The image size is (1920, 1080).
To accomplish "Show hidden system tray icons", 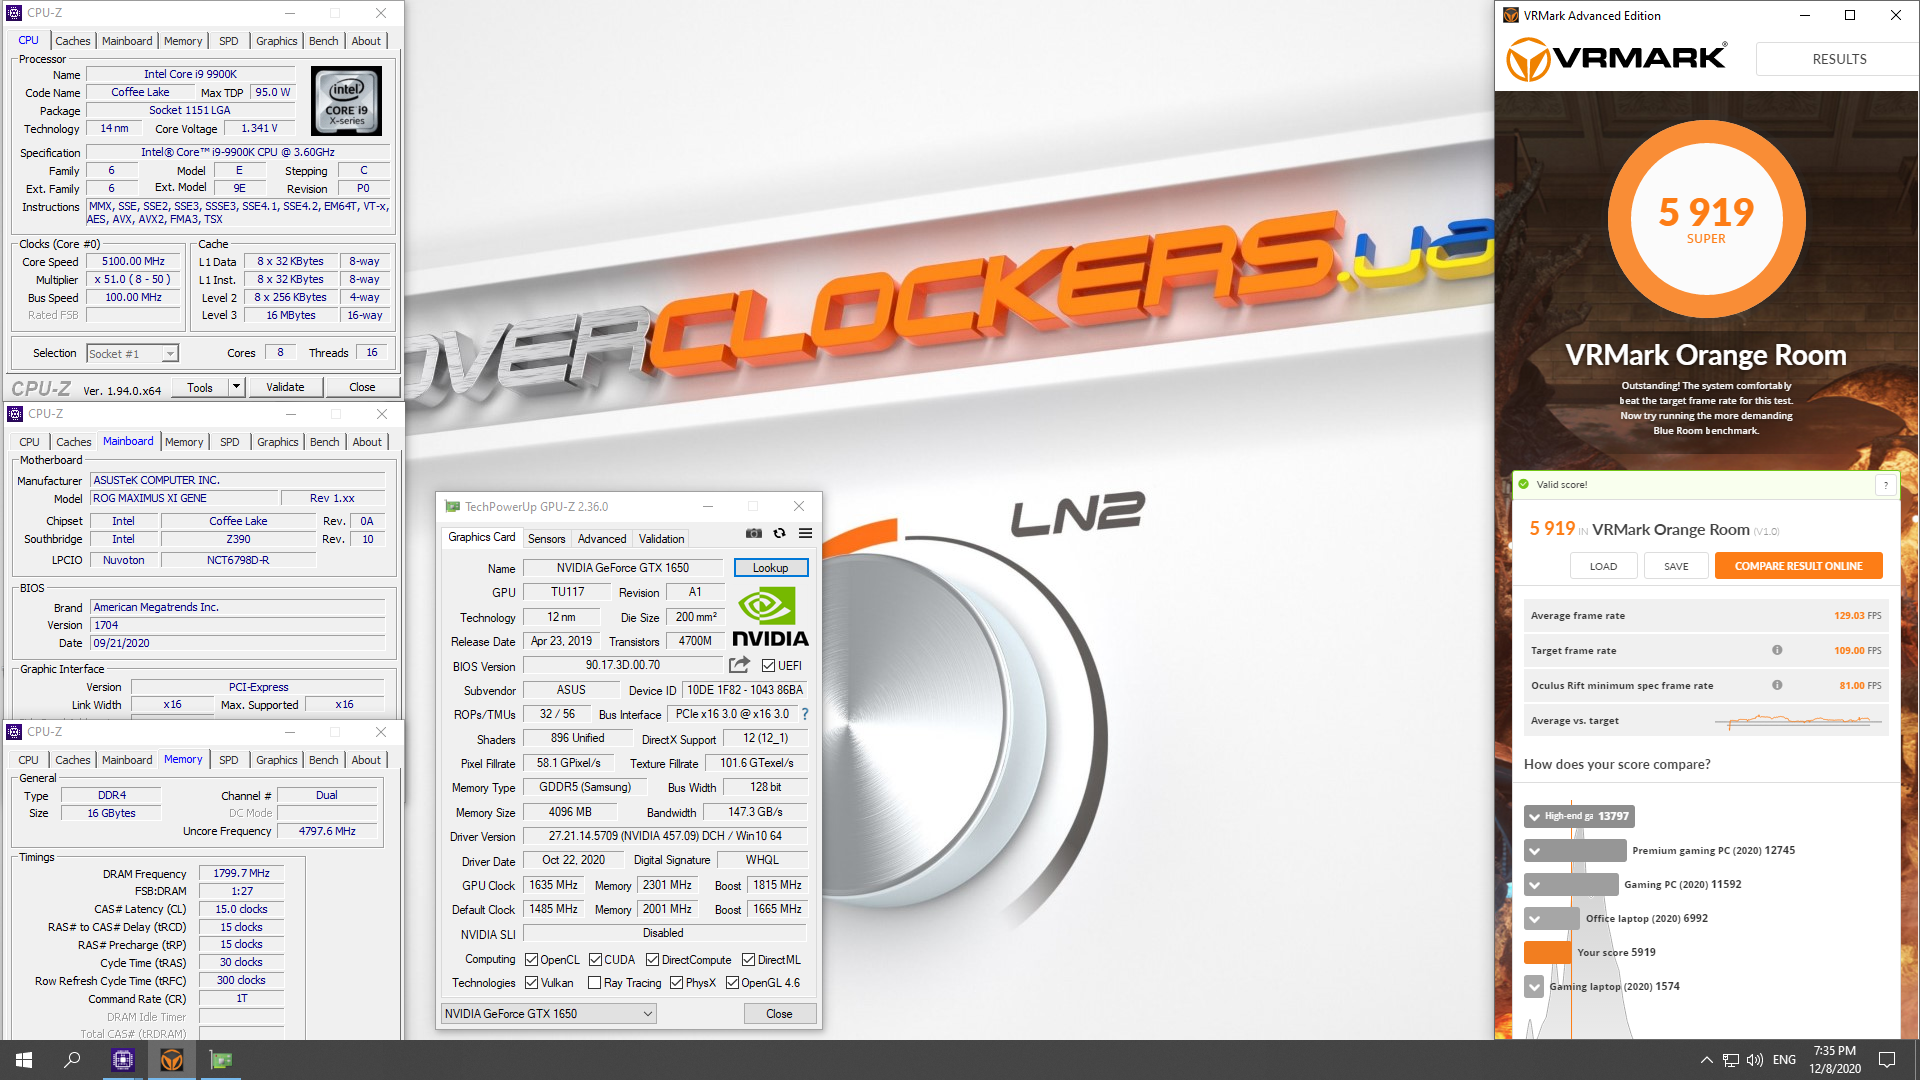I will [1706, 1060].
